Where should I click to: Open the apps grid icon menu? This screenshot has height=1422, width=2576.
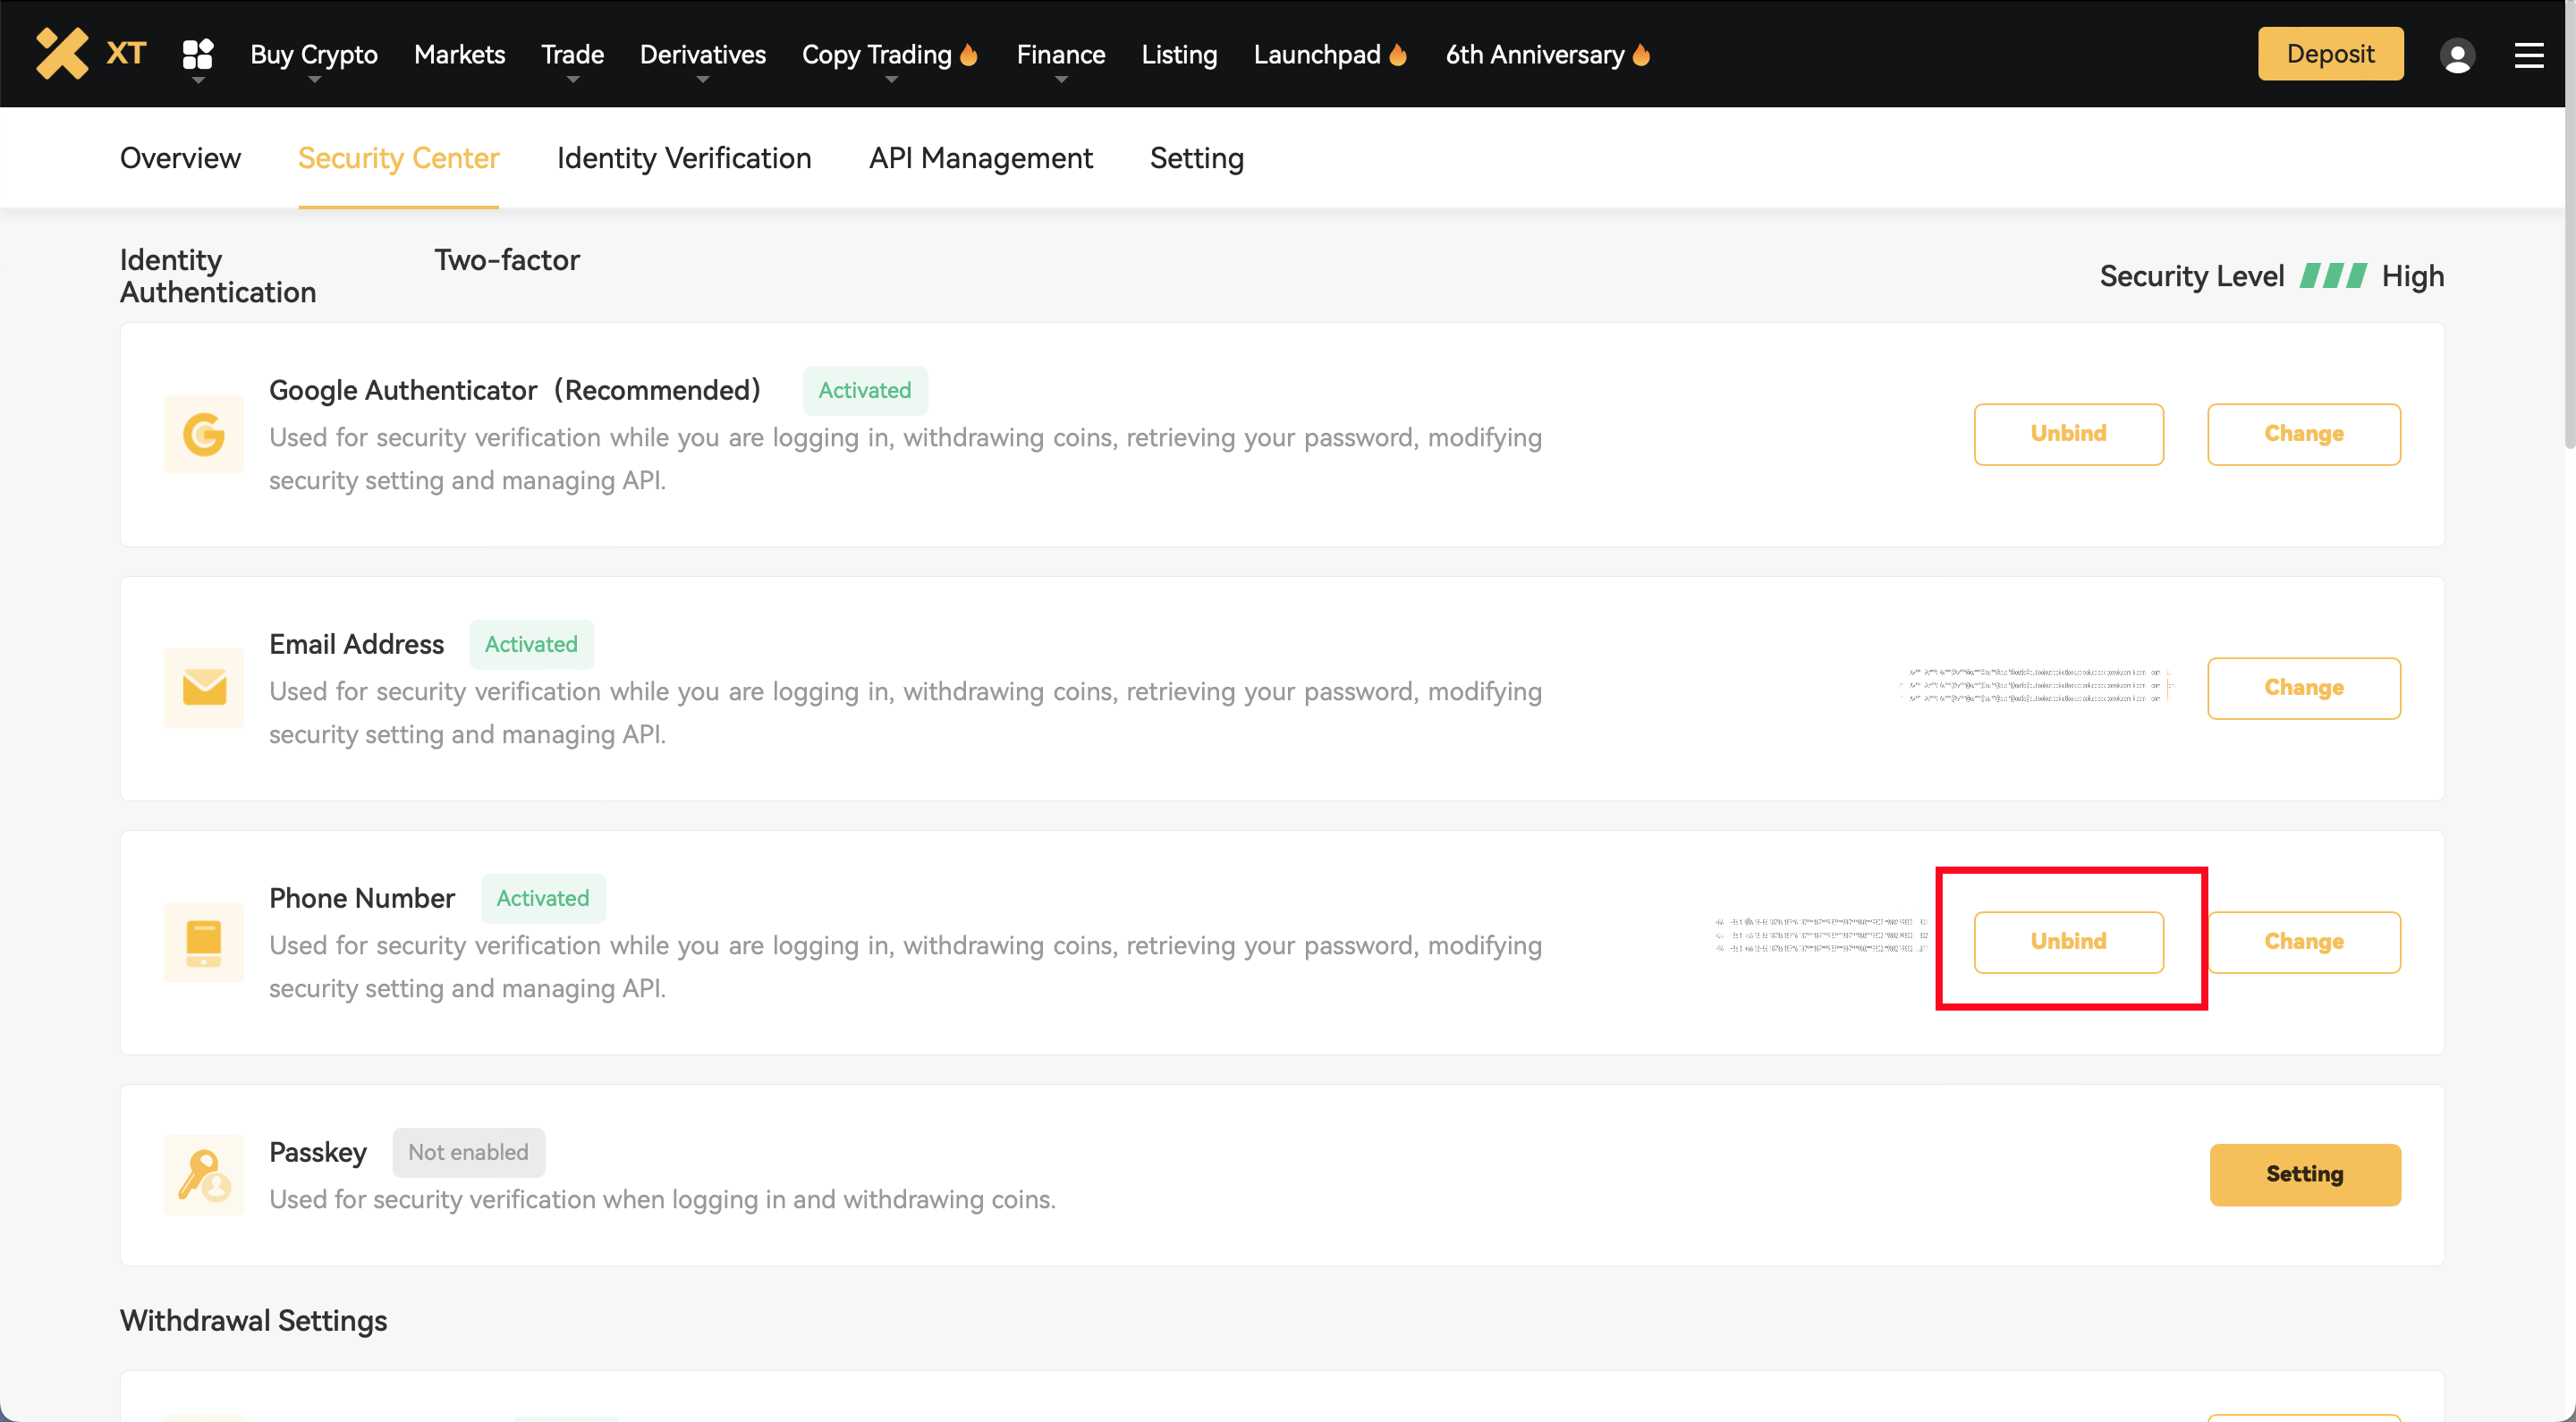(198, 54)
